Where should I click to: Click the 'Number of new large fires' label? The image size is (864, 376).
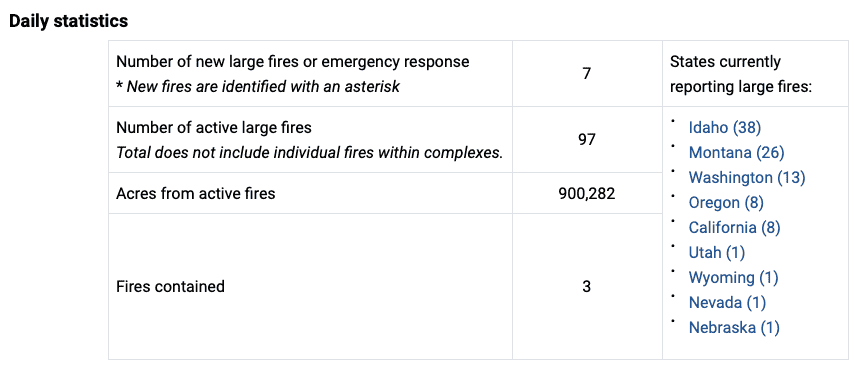click(x=293, y=62)
